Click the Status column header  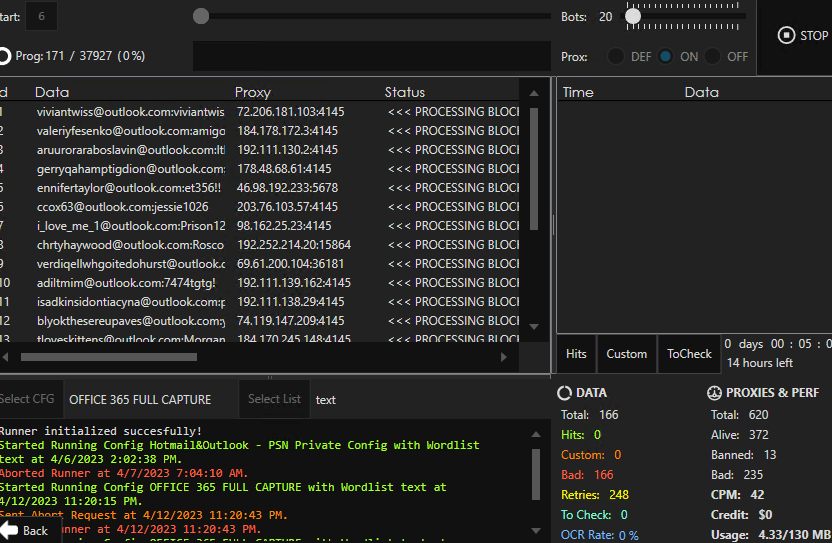pos(405,92)
